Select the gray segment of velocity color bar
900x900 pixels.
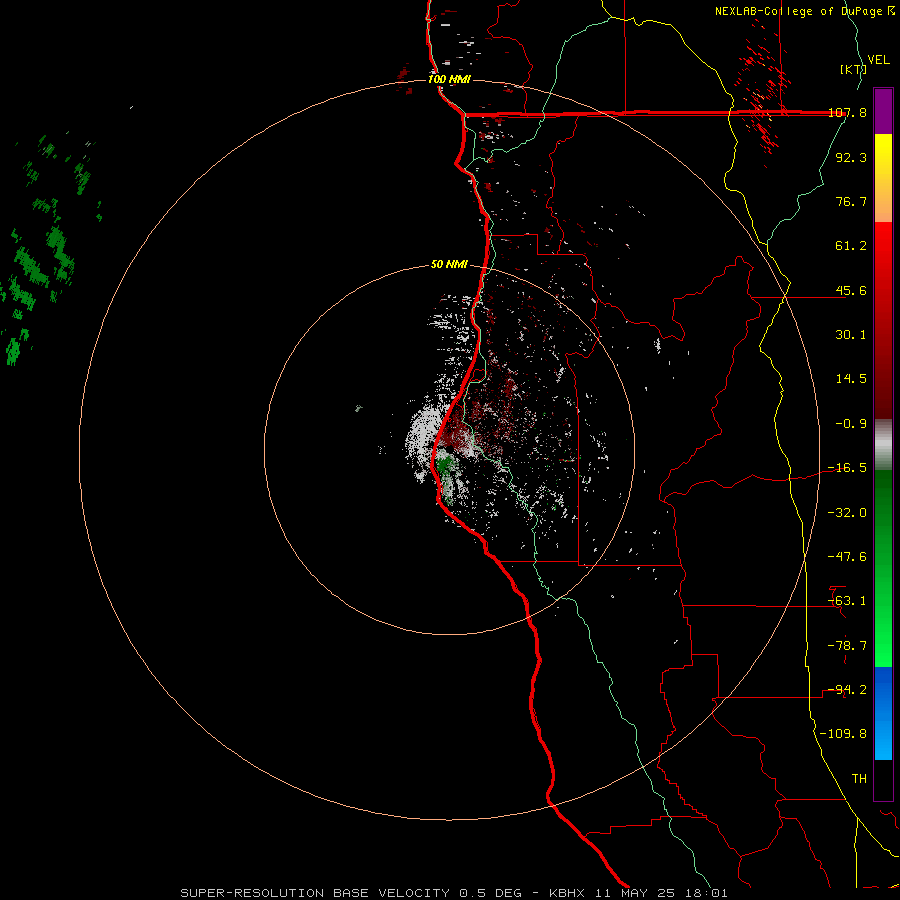point(883,445)
